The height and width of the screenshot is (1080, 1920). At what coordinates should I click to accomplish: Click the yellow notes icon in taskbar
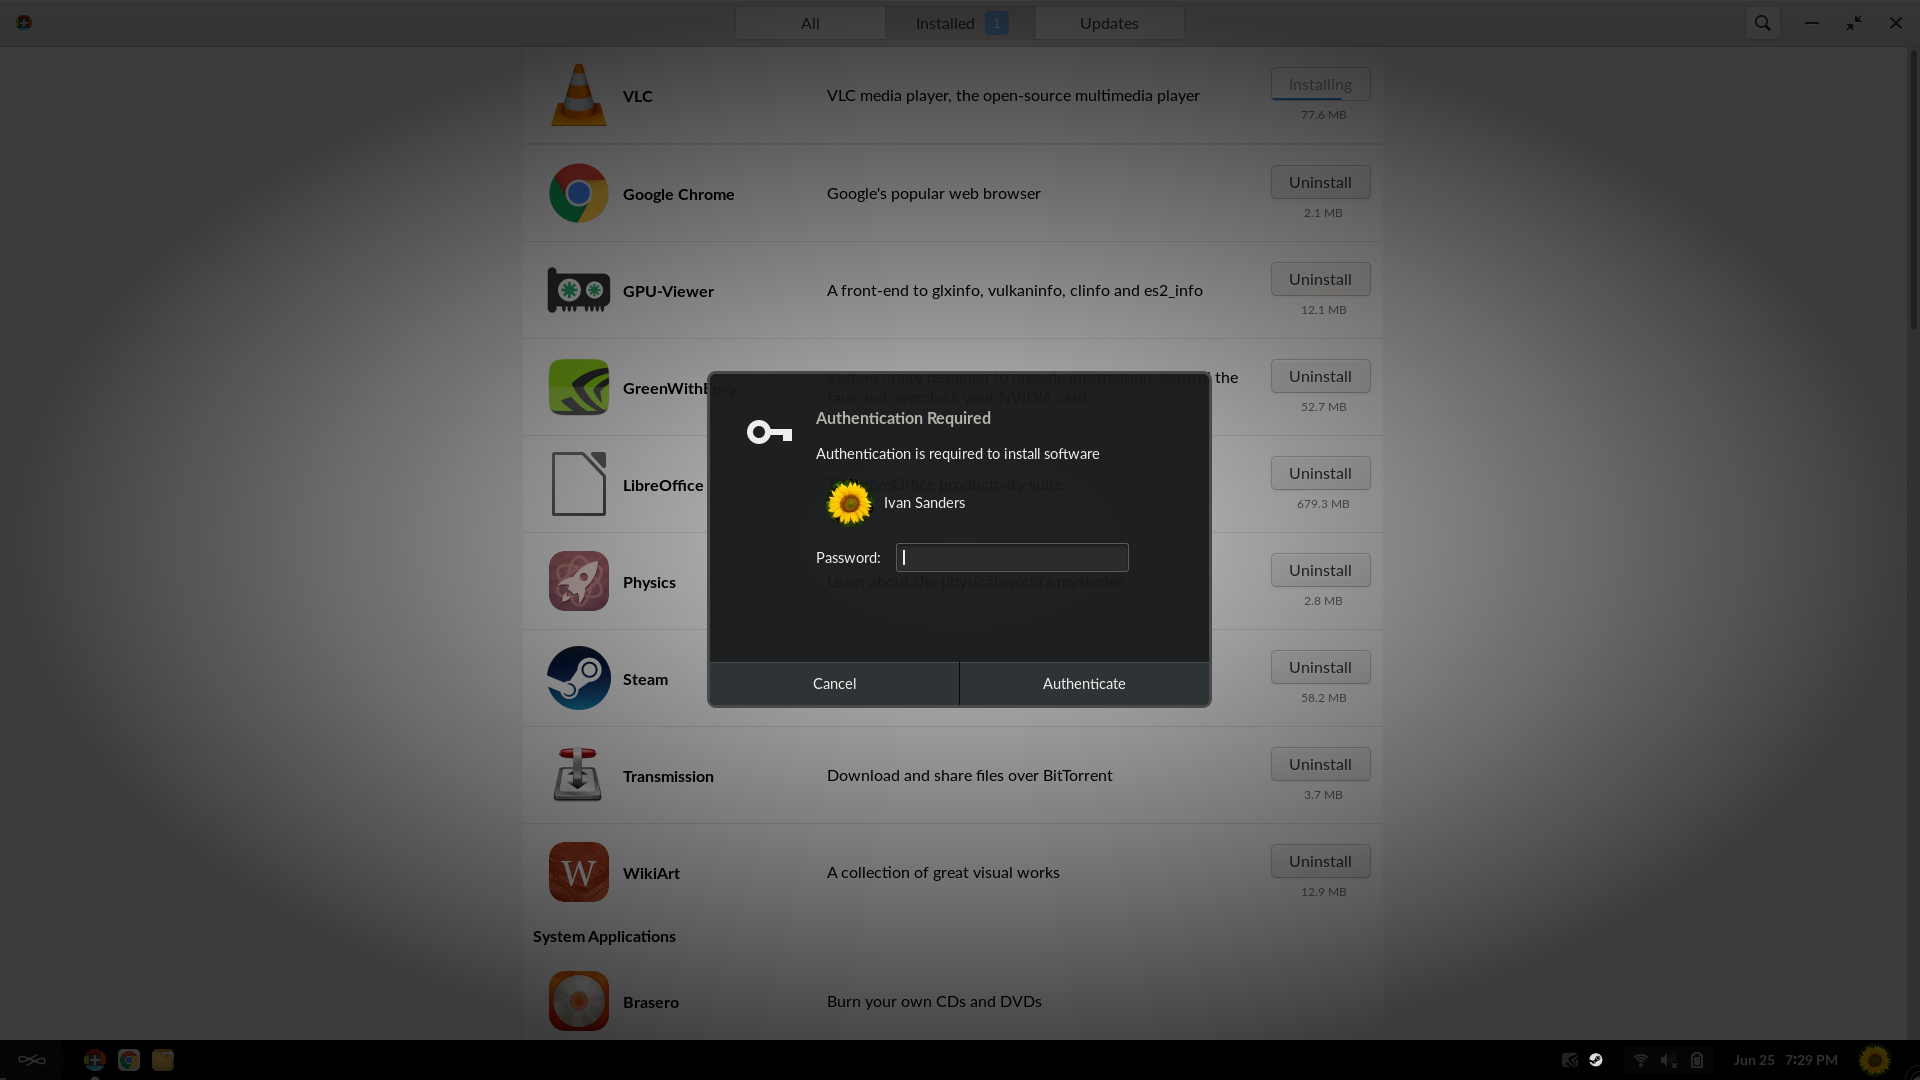point(163,1060)
